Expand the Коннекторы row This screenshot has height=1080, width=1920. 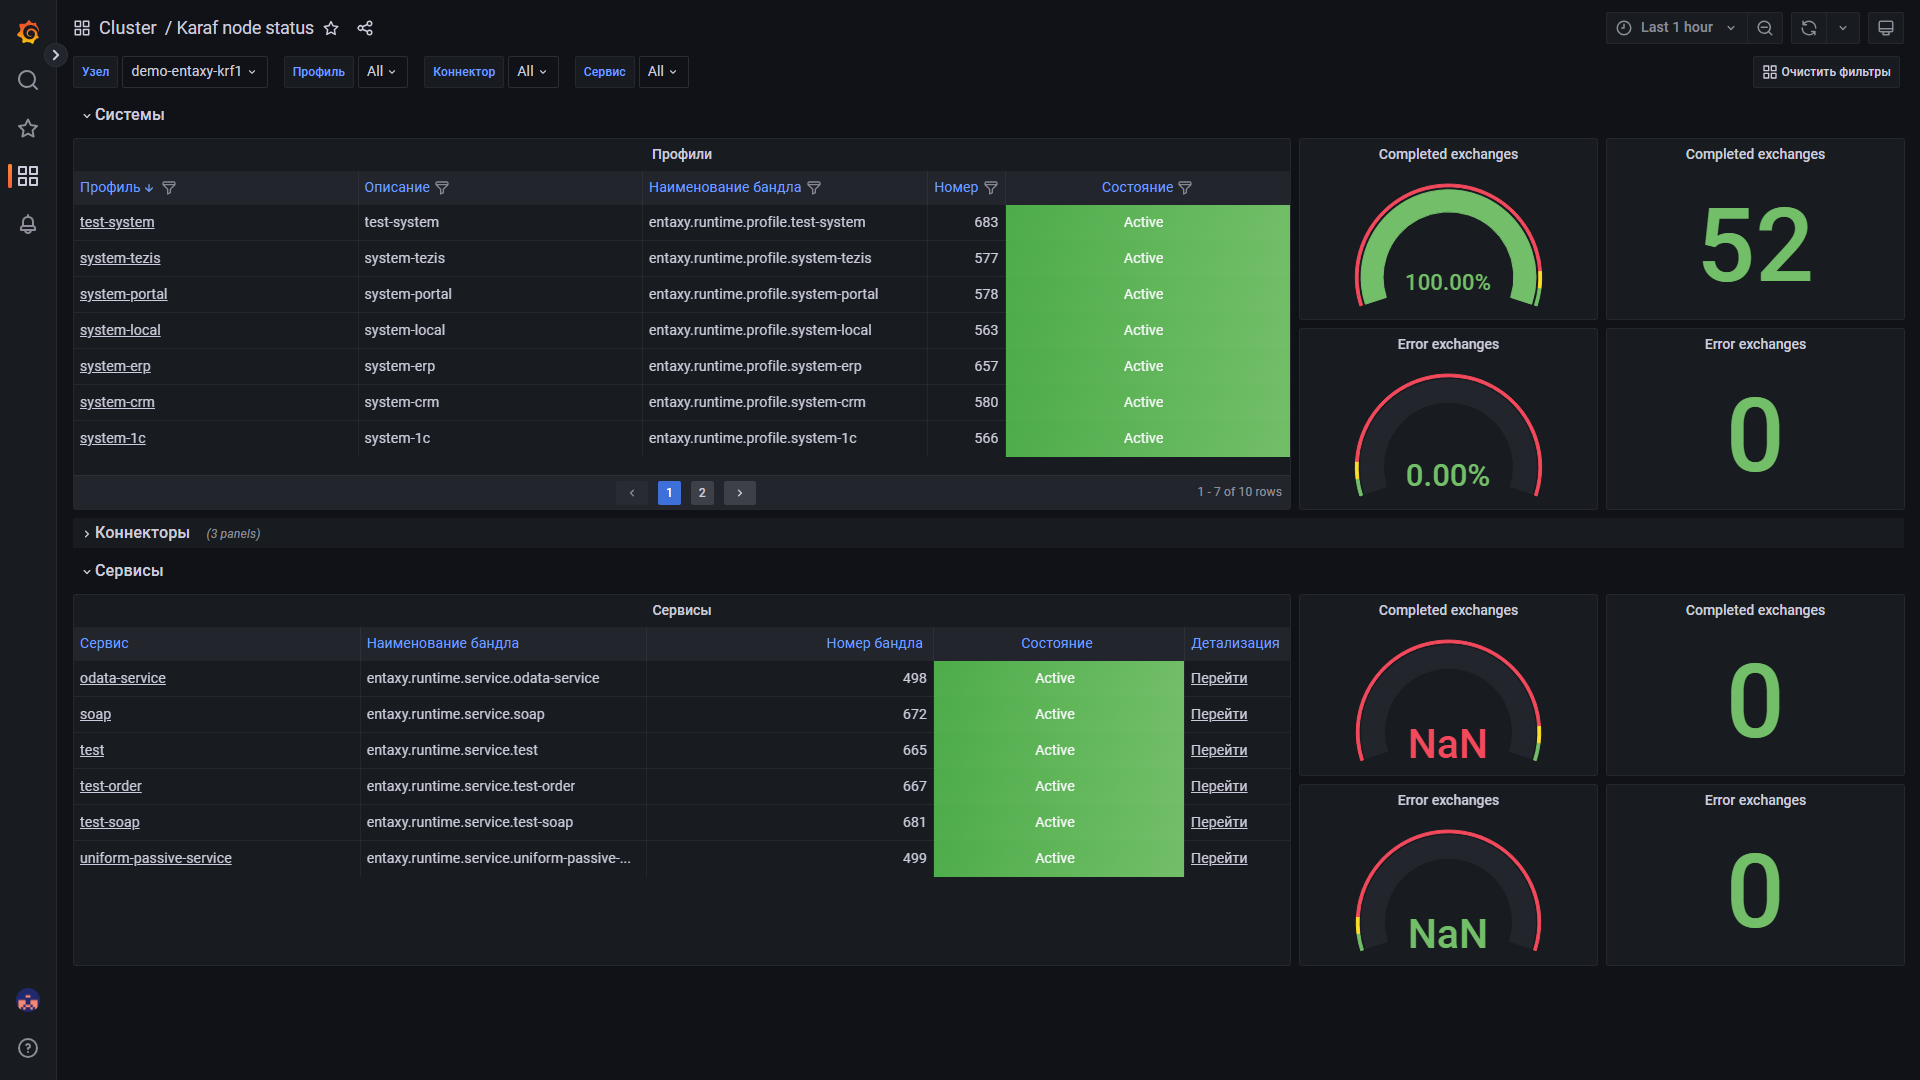tap(141, 533)
